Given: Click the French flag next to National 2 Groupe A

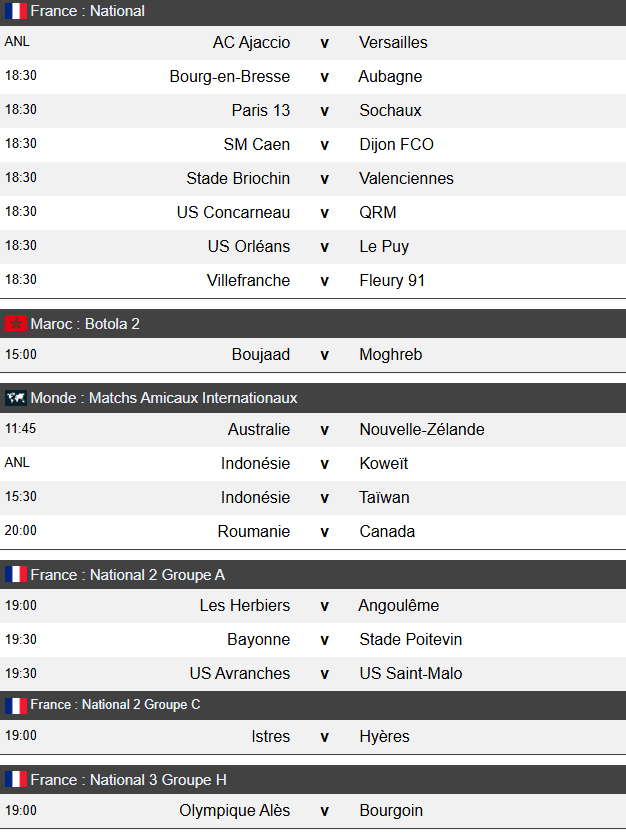Looking at the screenshot, I should pyautogui.click(x=16, y=575).
